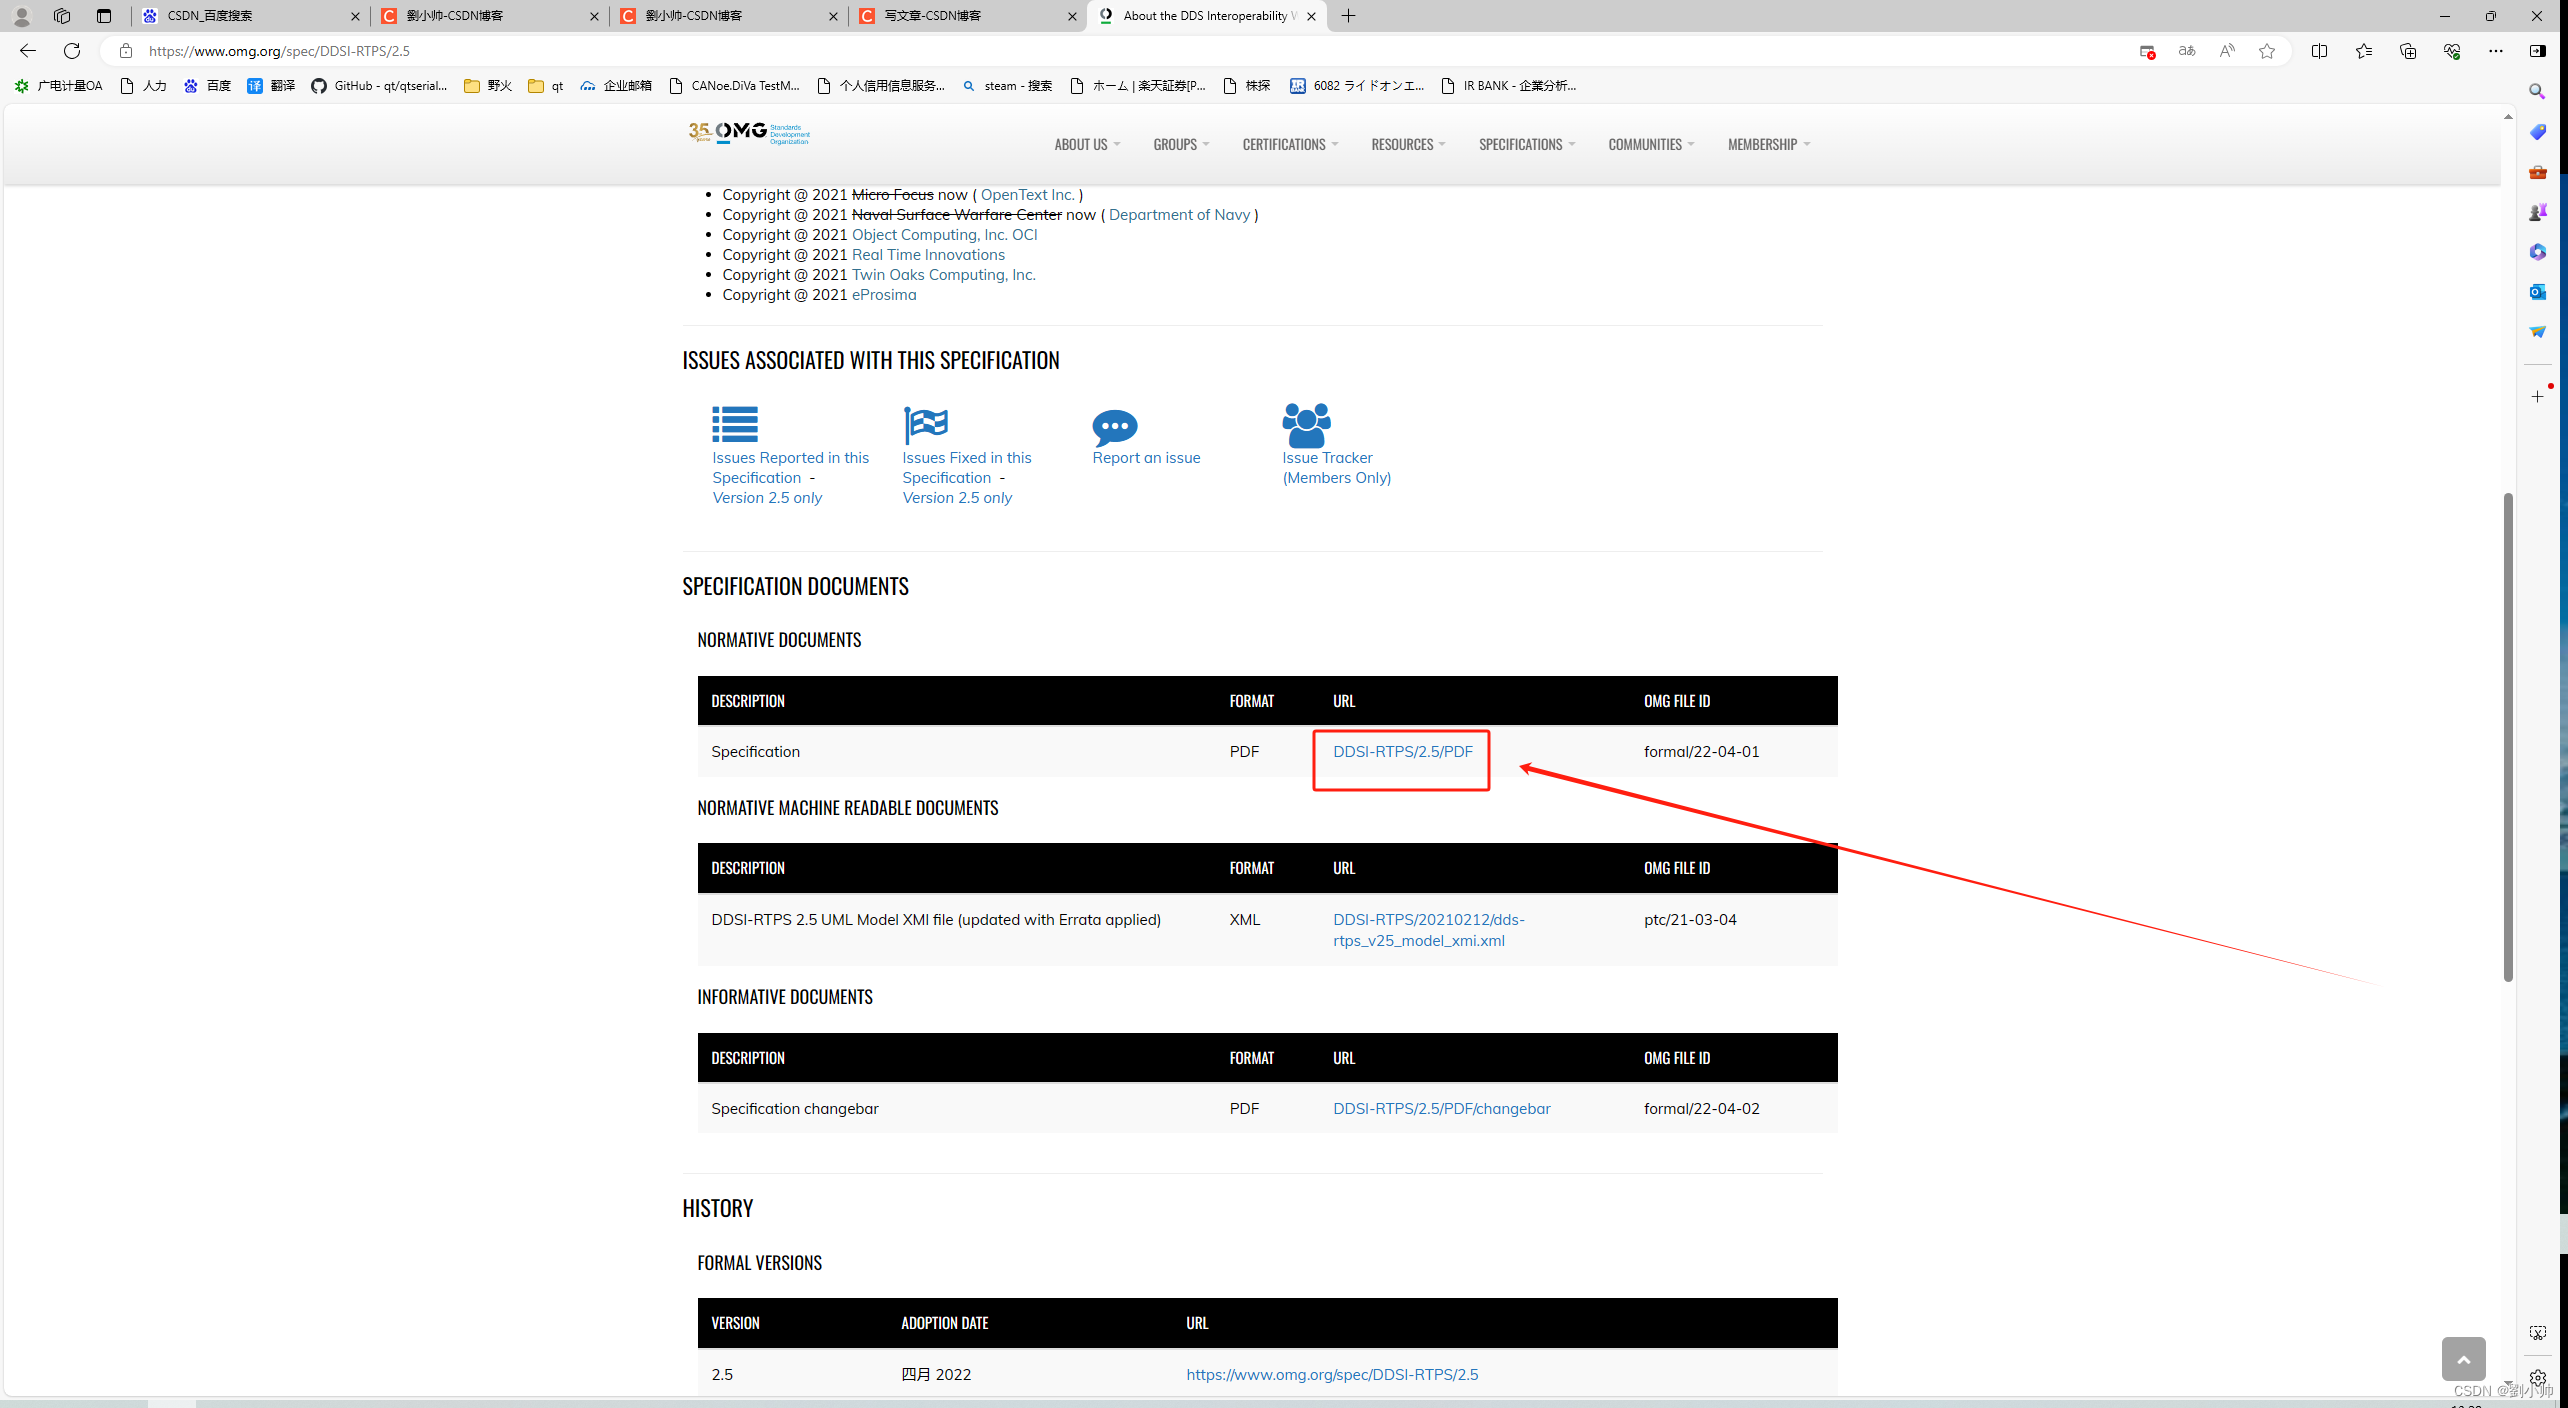Screen dimensions: 2568x1408
Task: Click the DDSI-RTPS/2.5/PDF/changebar link
Action: coord(1441,1108)
